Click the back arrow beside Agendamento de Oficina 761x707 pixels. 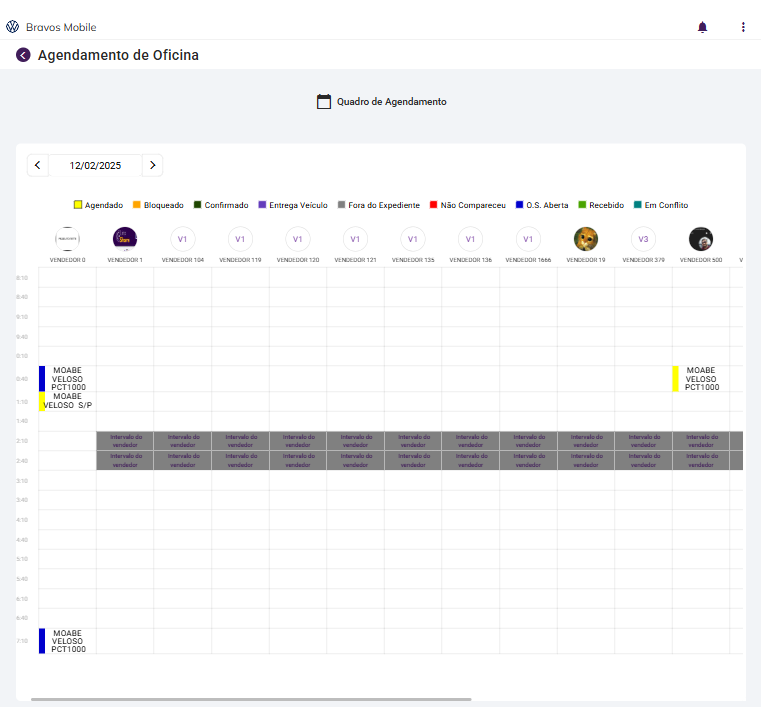pos(23,55)
